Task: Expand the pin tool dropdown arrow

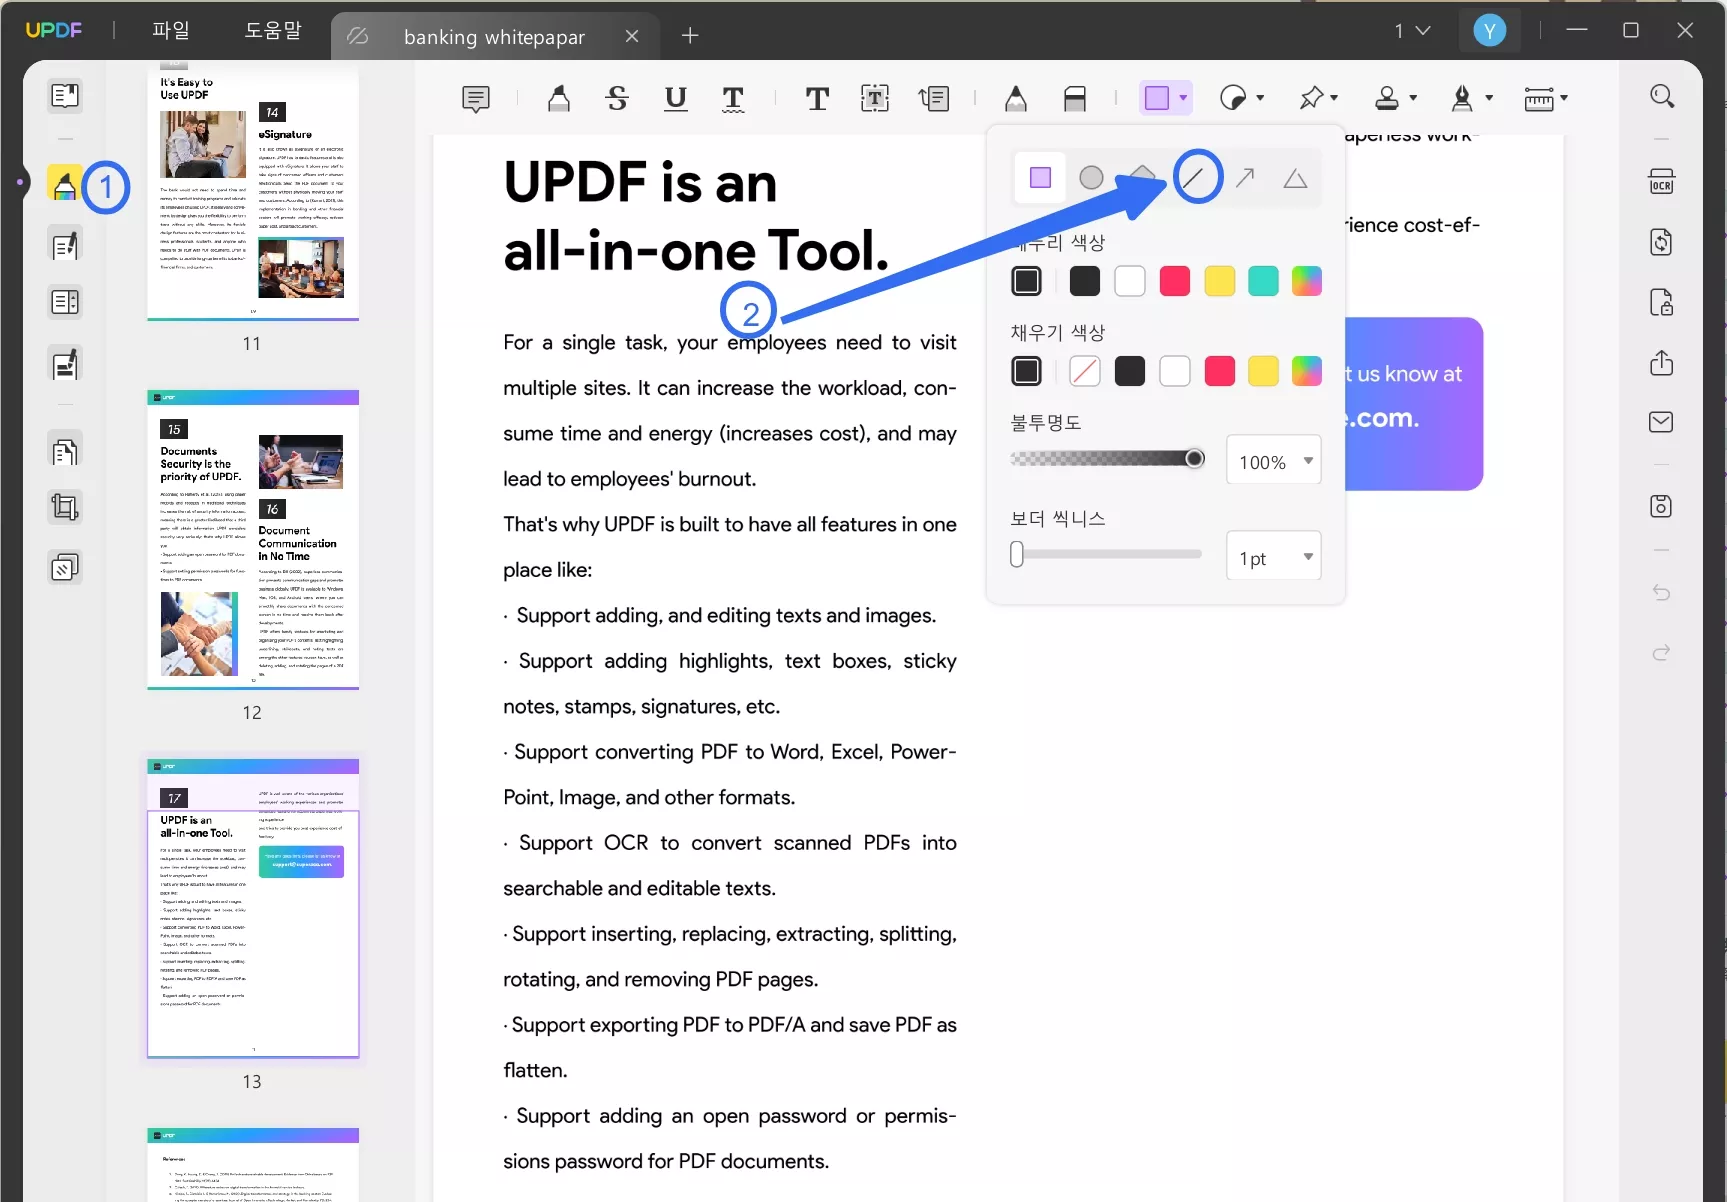Action: [1335, 98]
